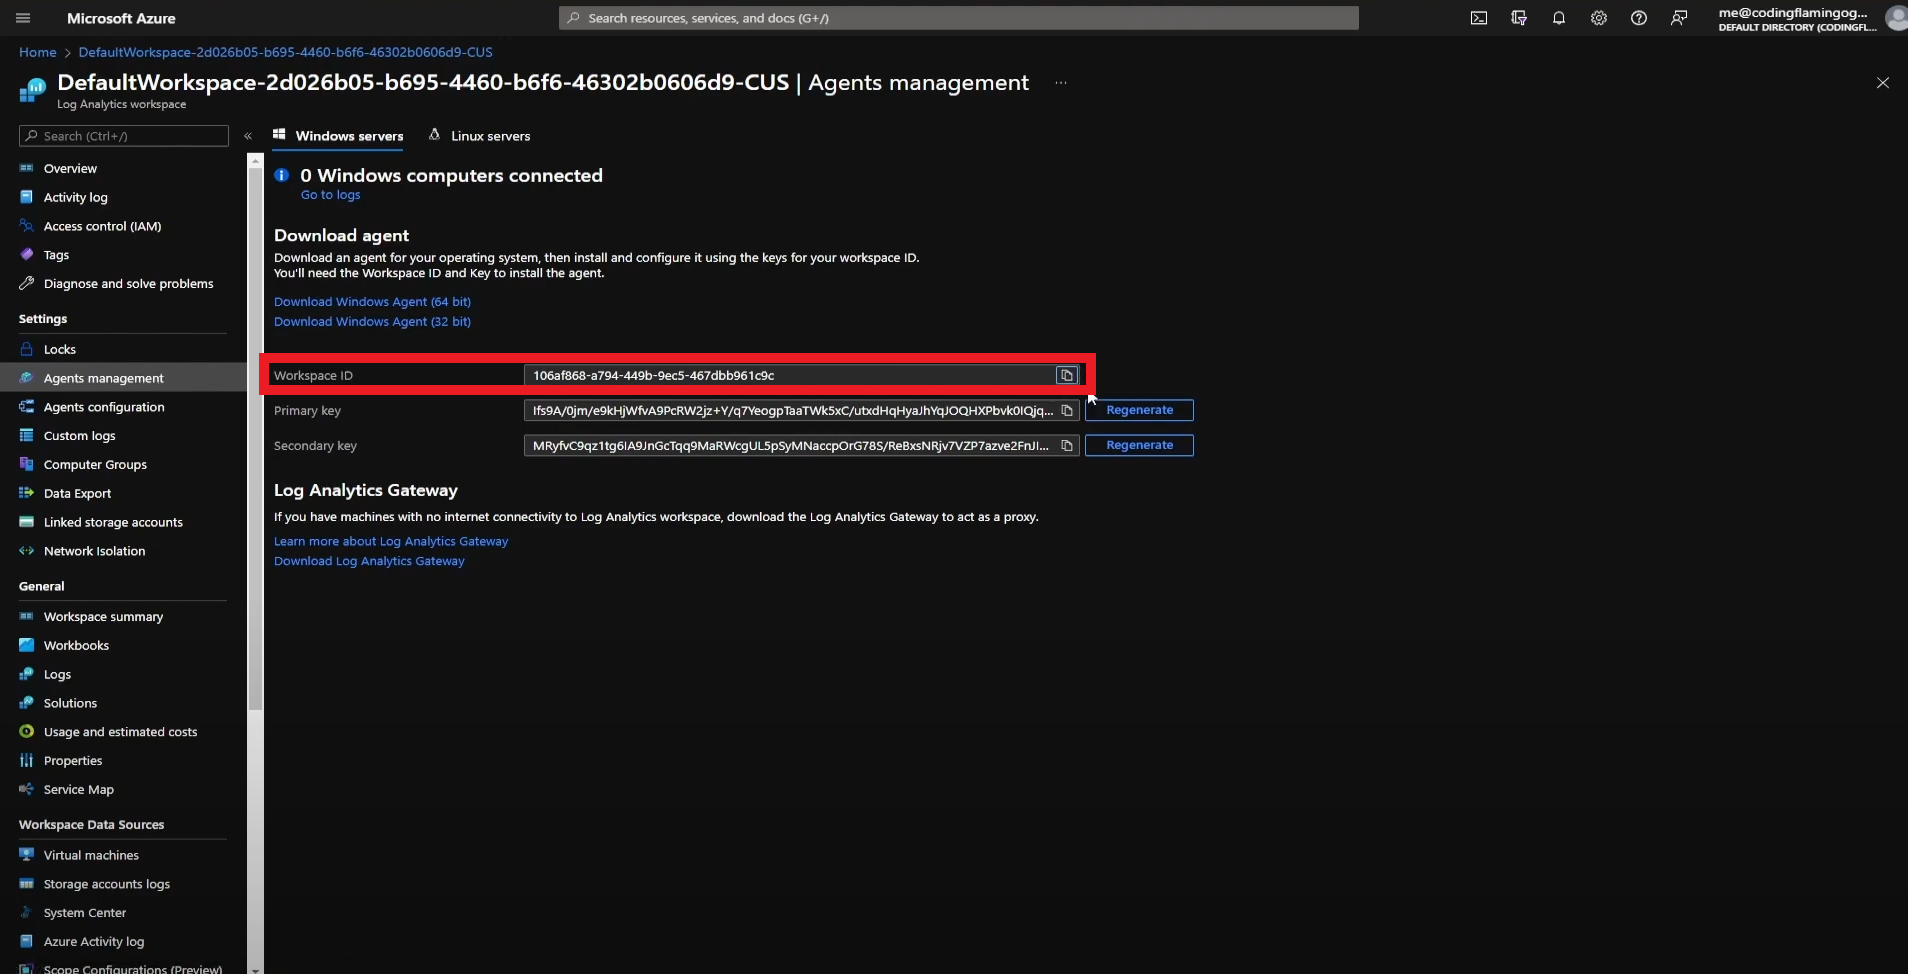Click the Data Export icon

point(27,493)
